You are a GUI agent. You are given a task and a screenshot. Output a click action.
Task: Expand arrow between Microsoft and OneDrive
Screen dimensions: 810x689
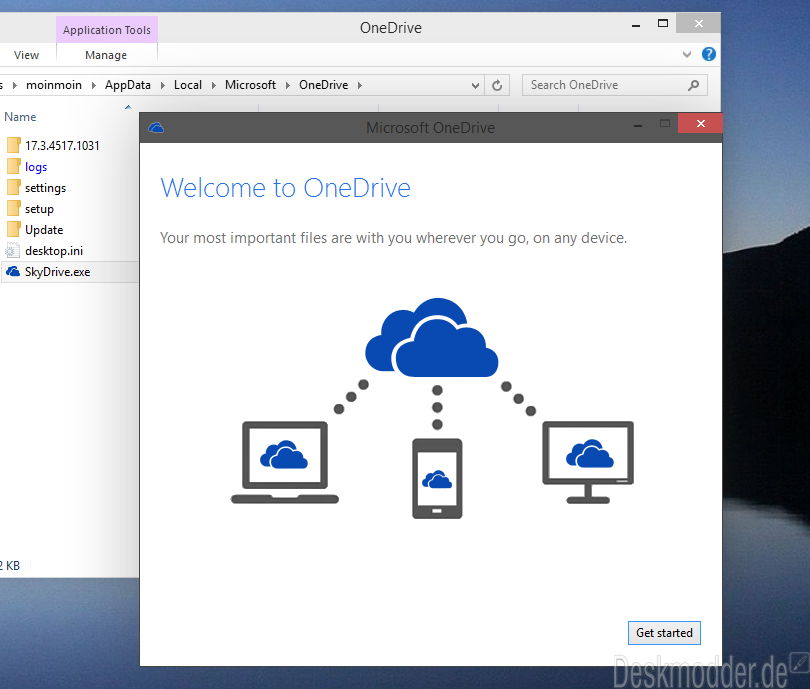288,85
